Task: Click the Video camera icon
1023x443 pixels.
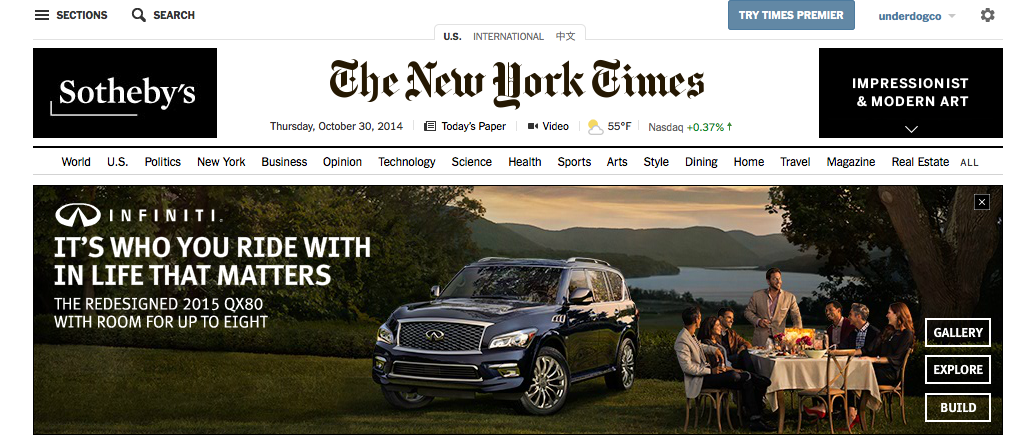Action: (x=532, y=127)
